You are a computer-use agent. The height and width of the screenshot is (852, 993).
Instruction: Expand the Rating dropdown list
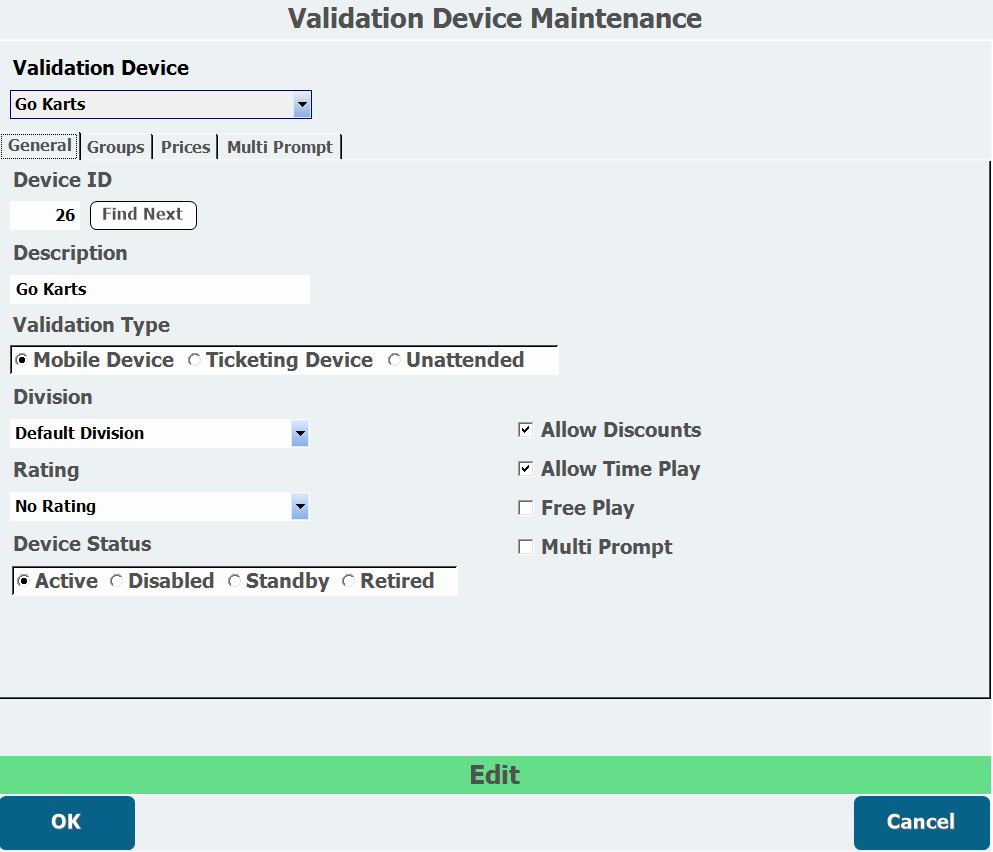click(299, 507)
